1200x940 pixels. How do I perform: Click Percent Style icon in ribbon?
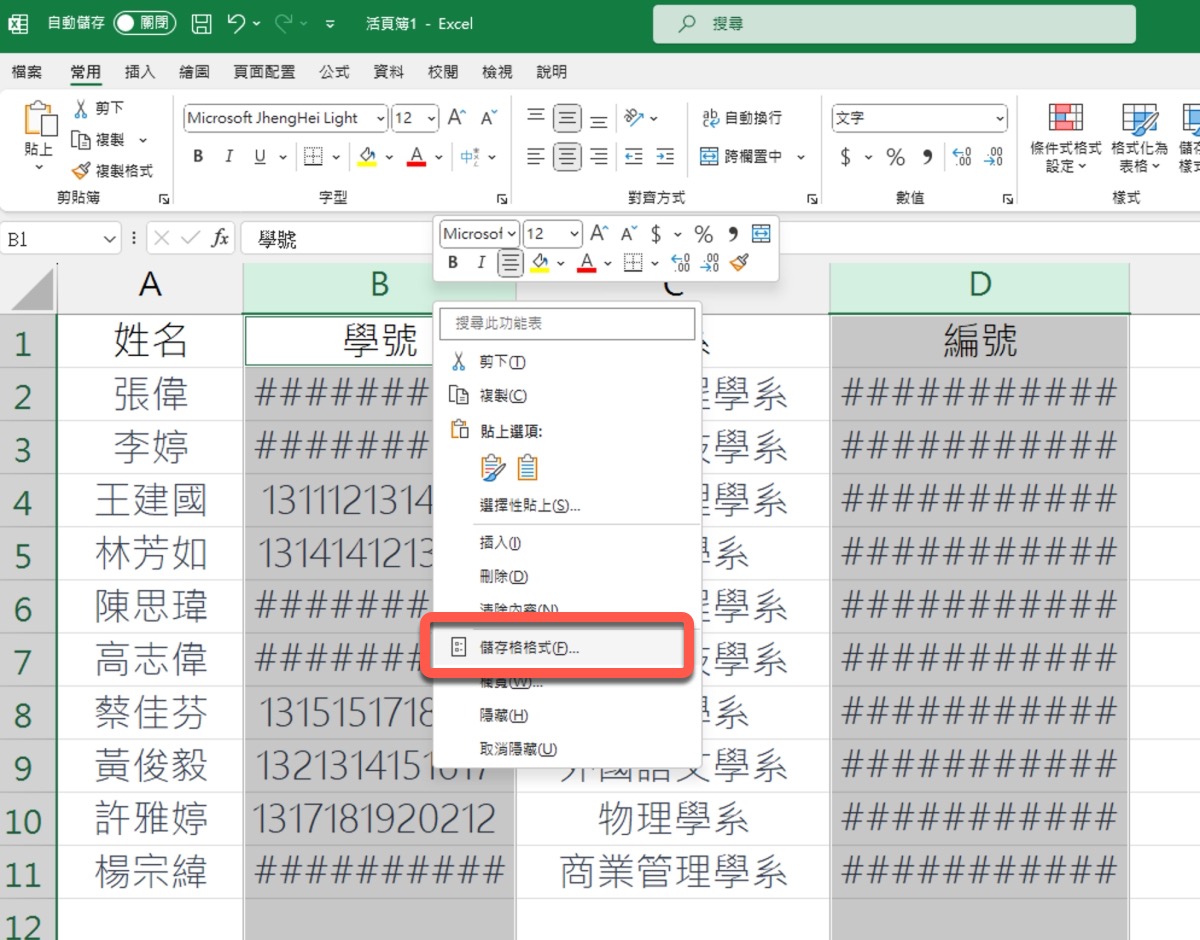[x=895, y=157]
